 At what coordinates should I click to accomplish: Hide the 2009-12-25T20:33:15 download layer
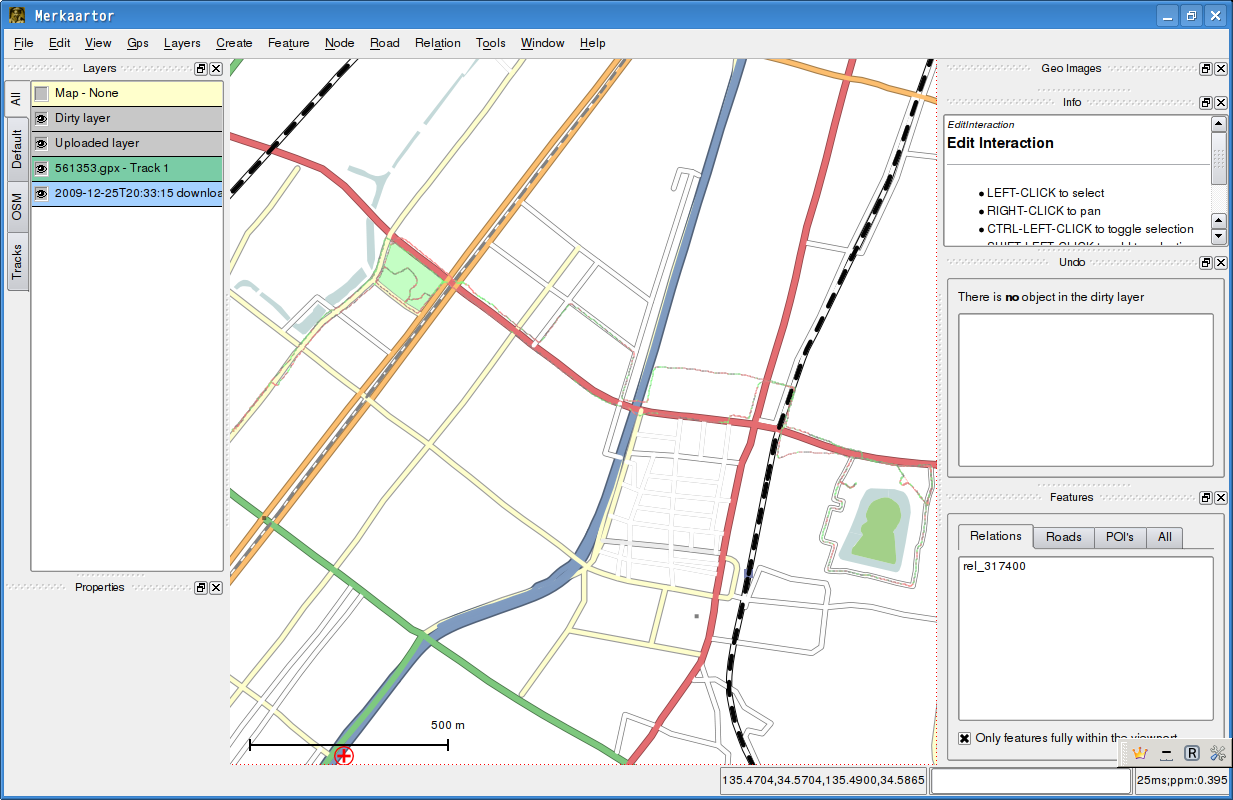[41, 193]
